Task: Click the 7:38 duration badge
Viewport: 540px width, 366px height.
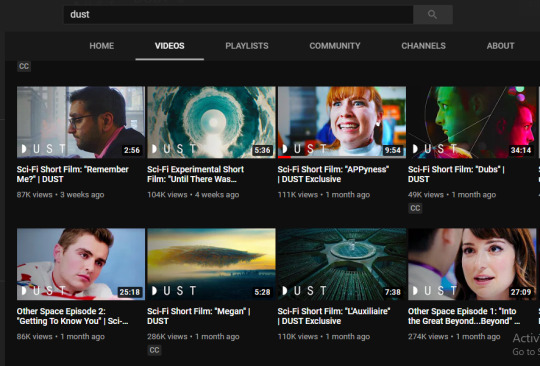Action: (393, 292)
